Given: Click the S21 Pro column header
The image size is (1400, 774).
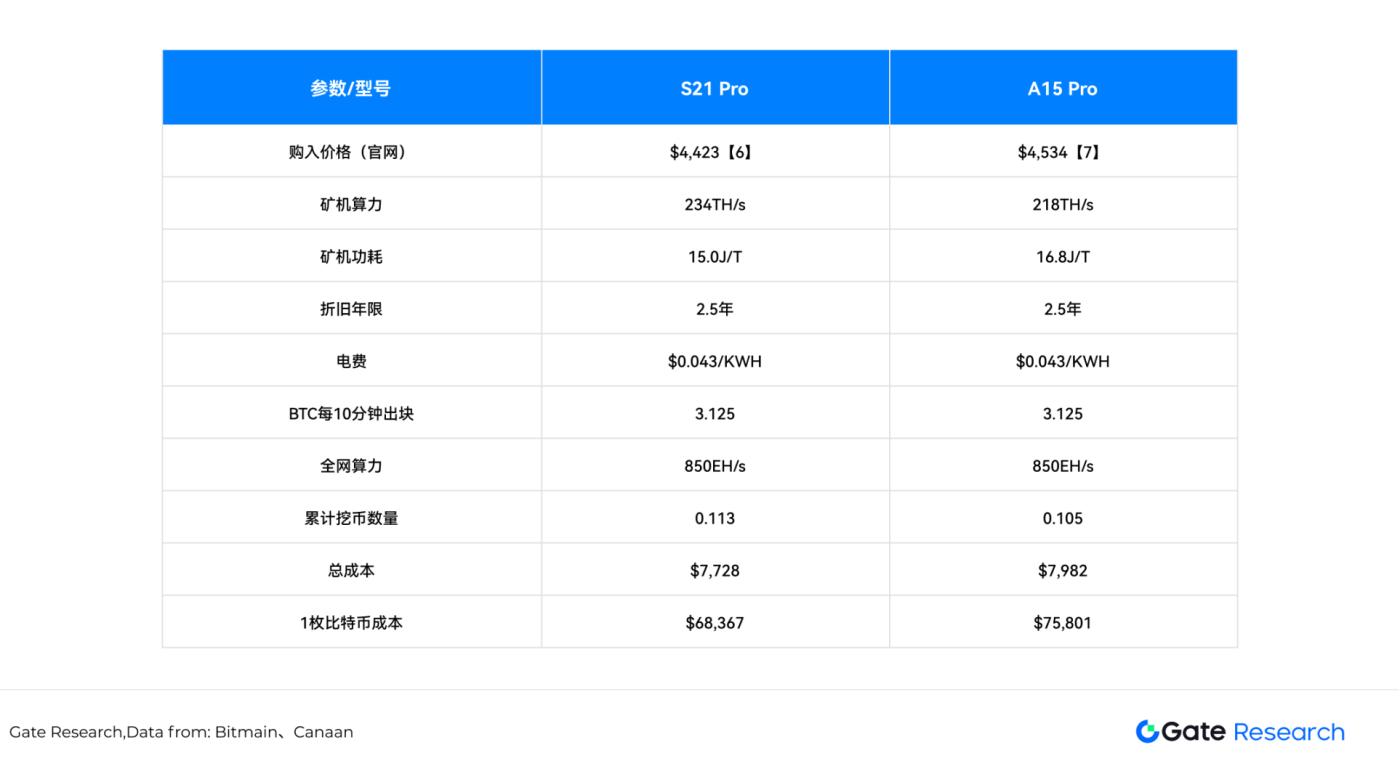Looking at the screenshot, I should 714,87.
